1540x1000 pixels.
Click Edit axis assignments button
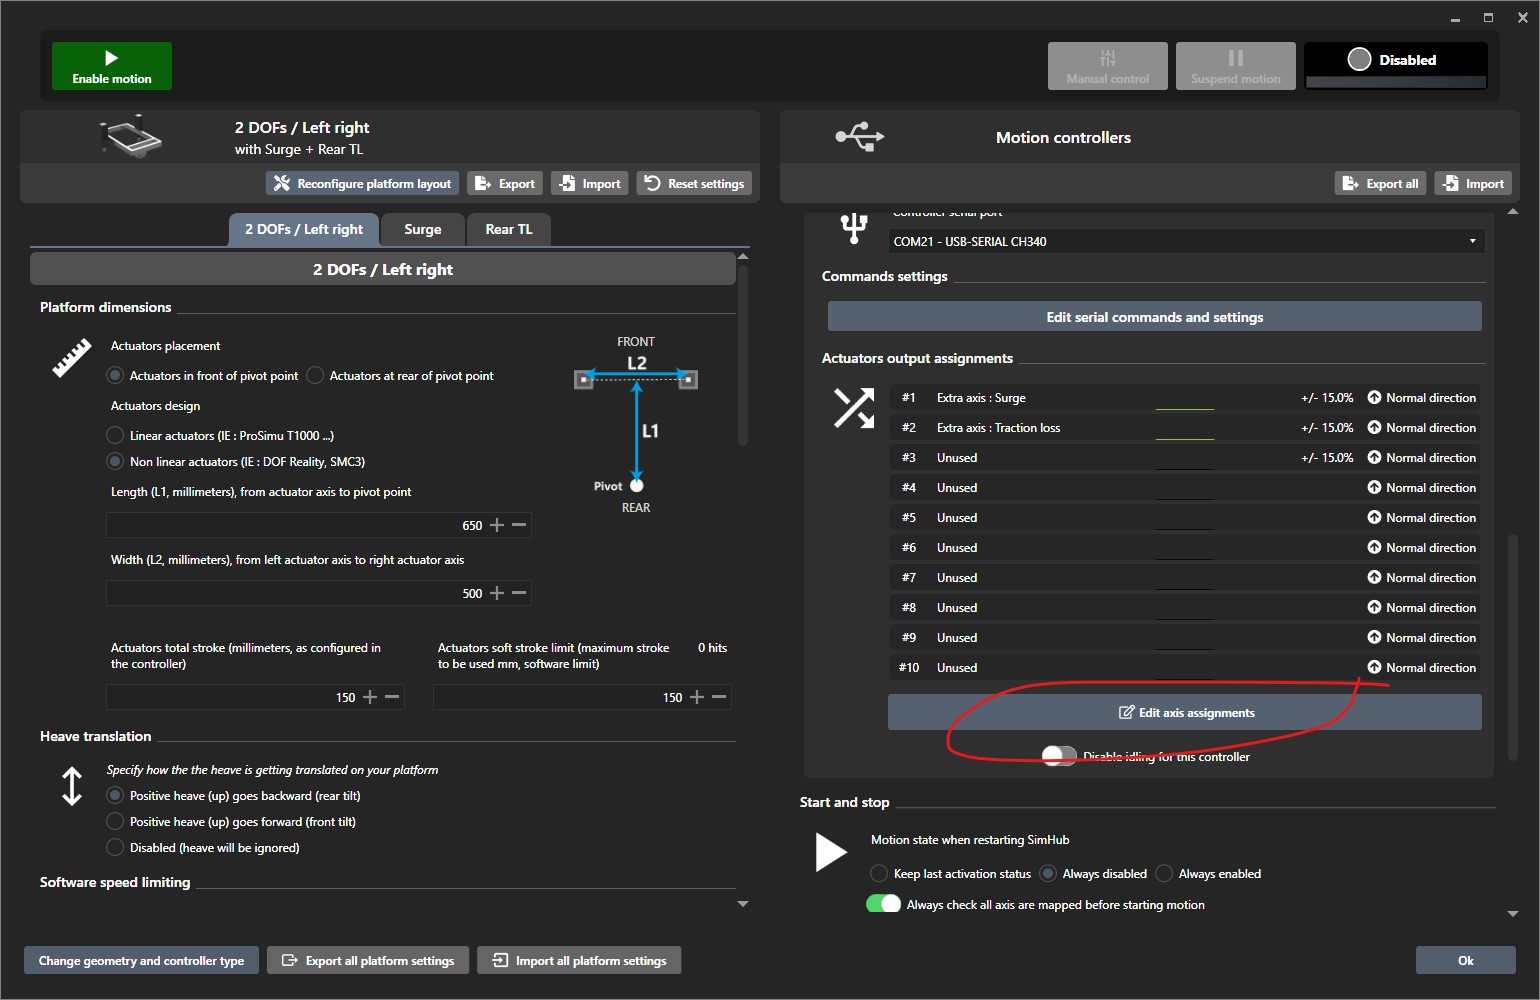tap(1185, 713)
